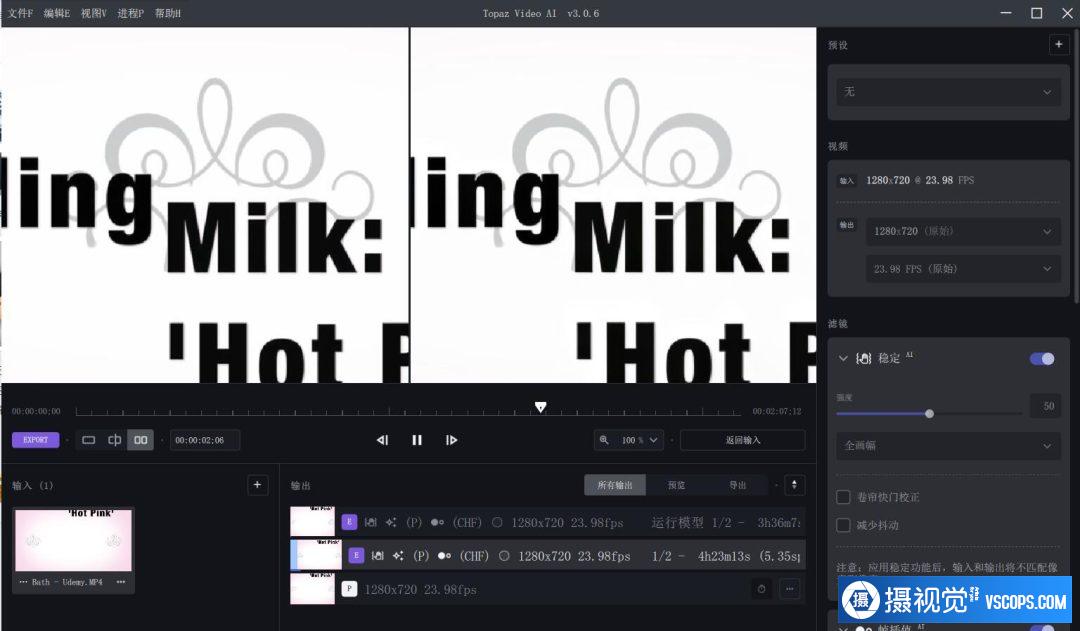Image resolution: width=1080 pixels, height=631 pixels.
Task: Toggle the 稳定 stabilization switch
Action: click(x=1041, y=359)
